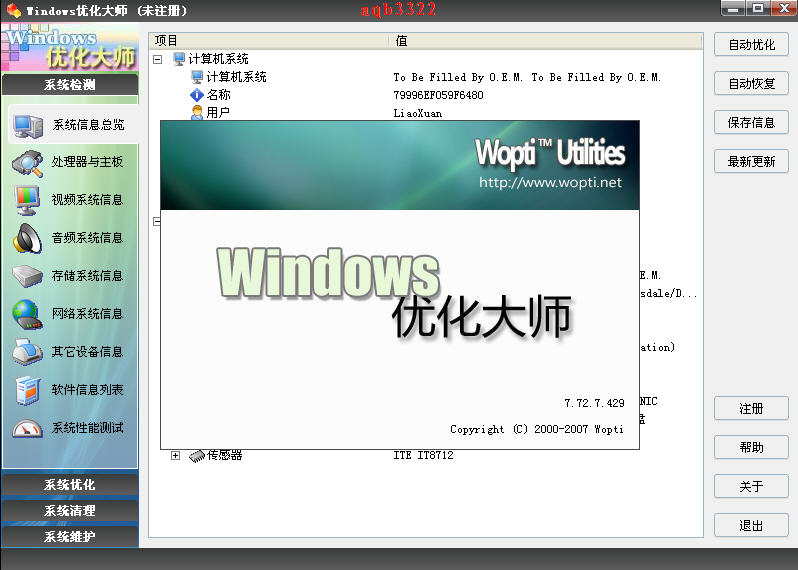798x570 pixels.
Task: Click the 79996EF059F6480 name value
Action: click(x=438, y=95)
